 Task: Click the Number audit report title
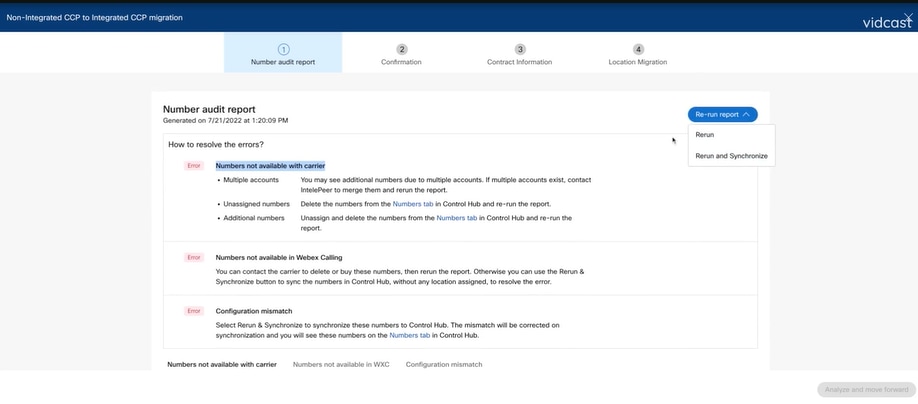[209, 109]
